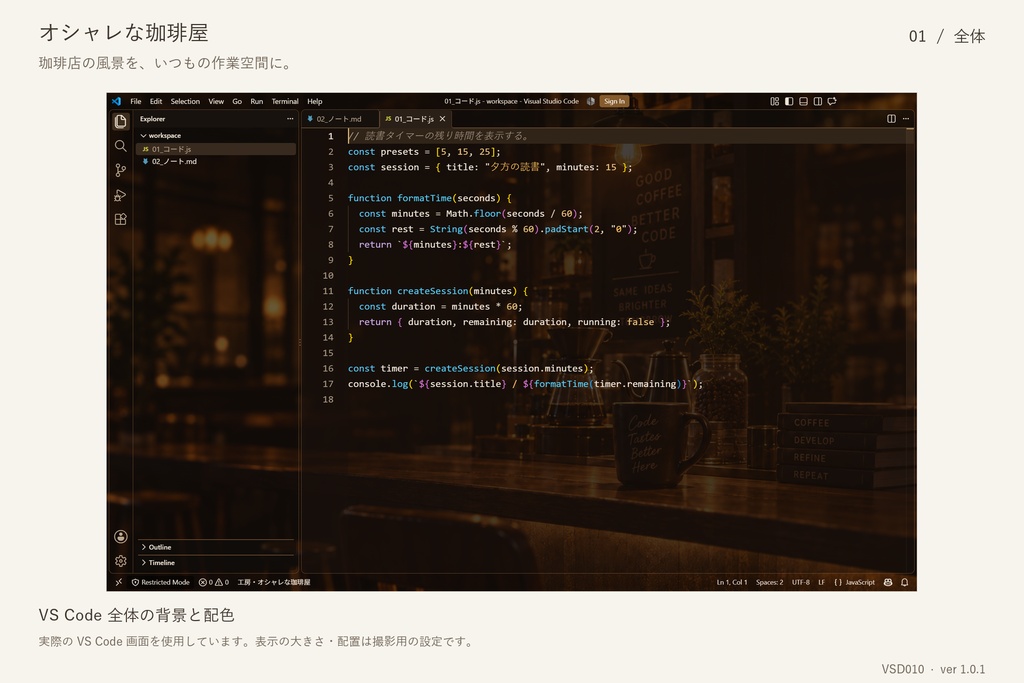Open the View menu

click(x=216, y=101)
